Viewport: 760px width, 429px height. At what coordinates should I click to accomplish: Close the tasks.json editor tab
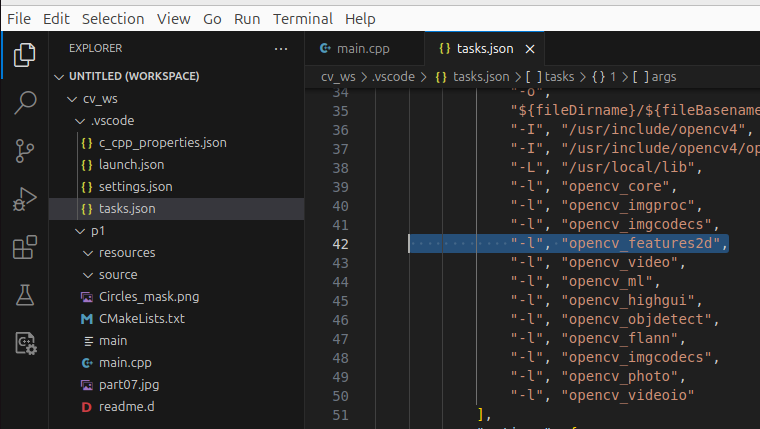(530, 48)
